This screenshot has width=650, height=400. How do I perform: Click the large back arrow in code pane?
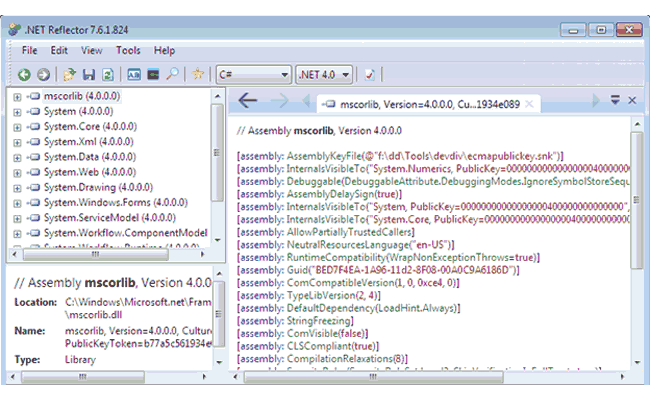point(248,101)
